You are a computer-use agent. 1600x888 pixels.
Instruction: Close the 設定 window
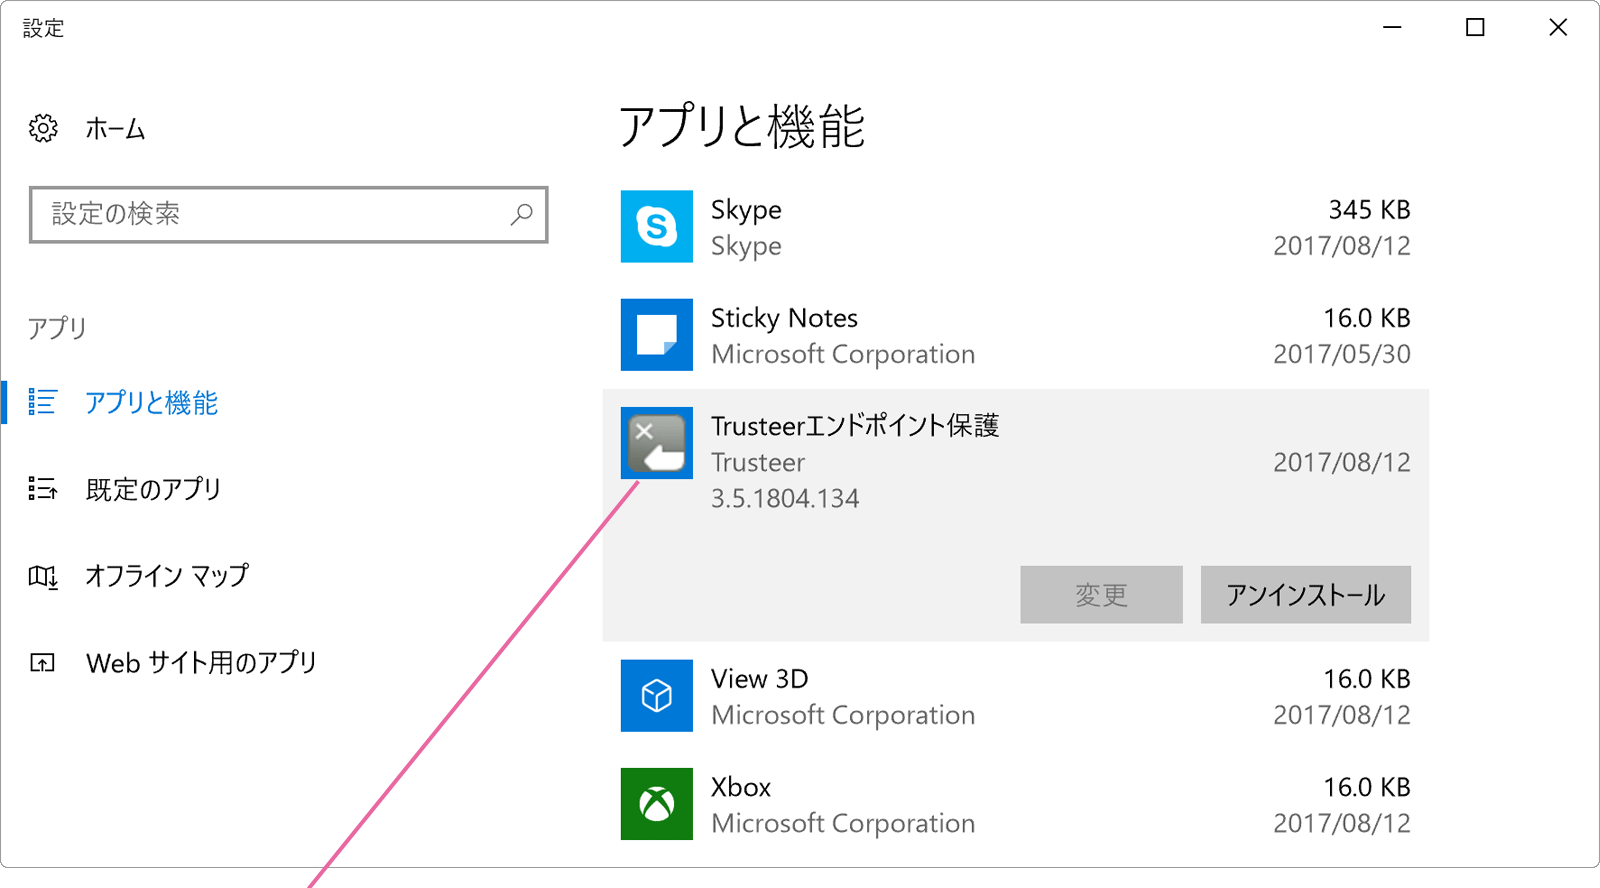point(1558,28)
